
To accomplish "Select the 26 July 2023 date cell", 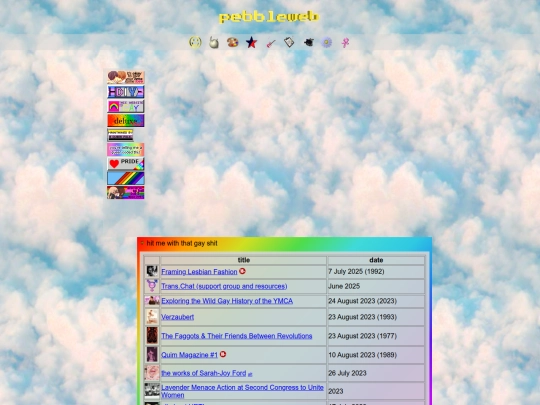I will click(x=376, y=373).
